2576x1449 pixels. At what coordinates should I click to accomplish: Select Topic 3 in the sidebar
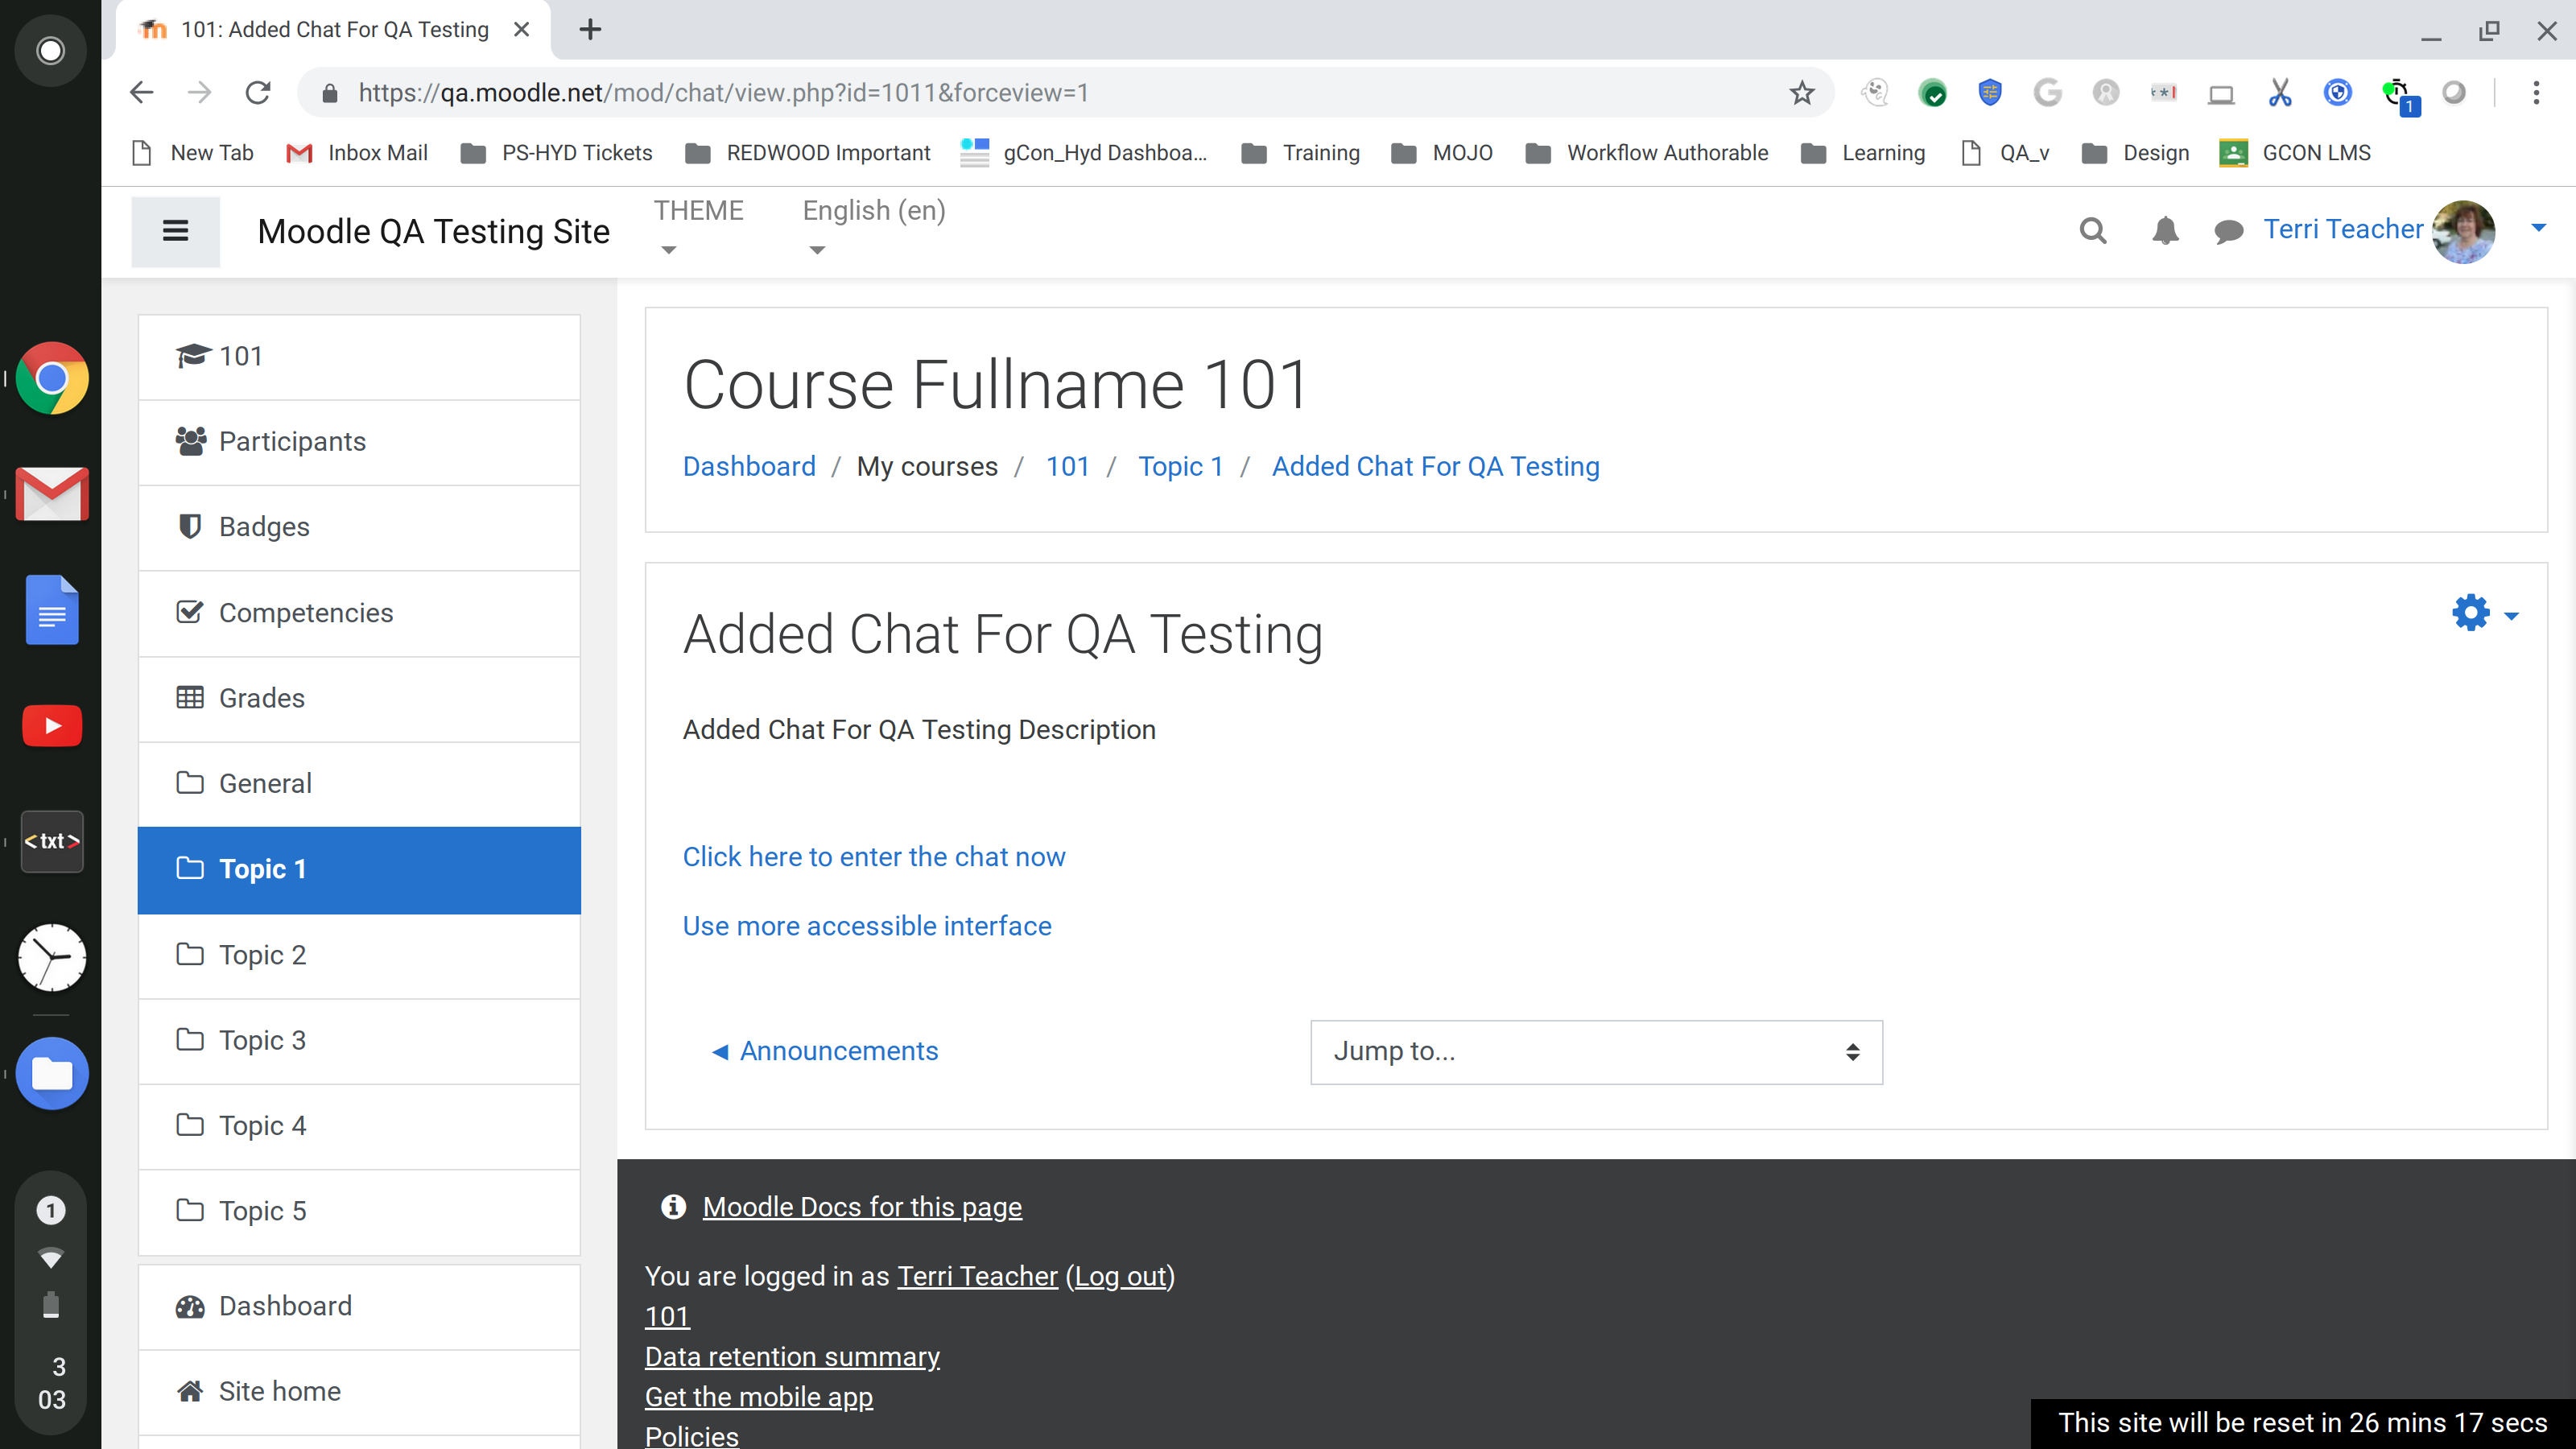[359, 1040]
